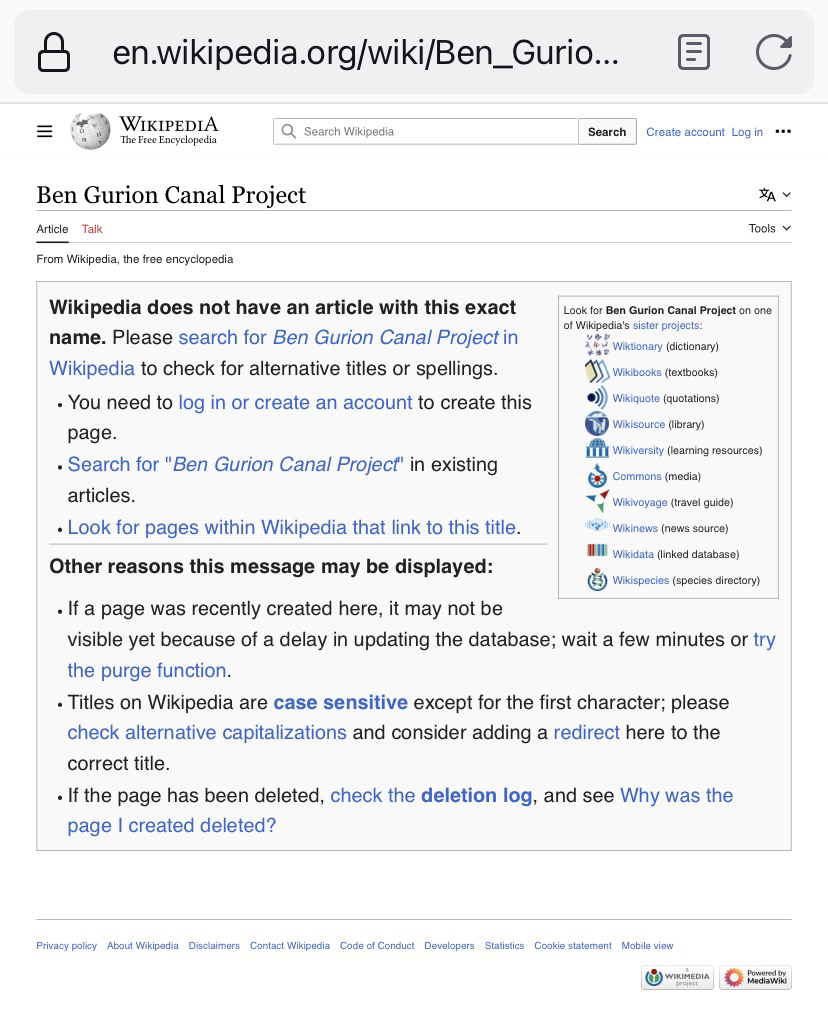Image resolution: width=828 pixels, height=1018 pixels.
Task: Click the Contact Wikipedia footer link
Action: (290, 945)
